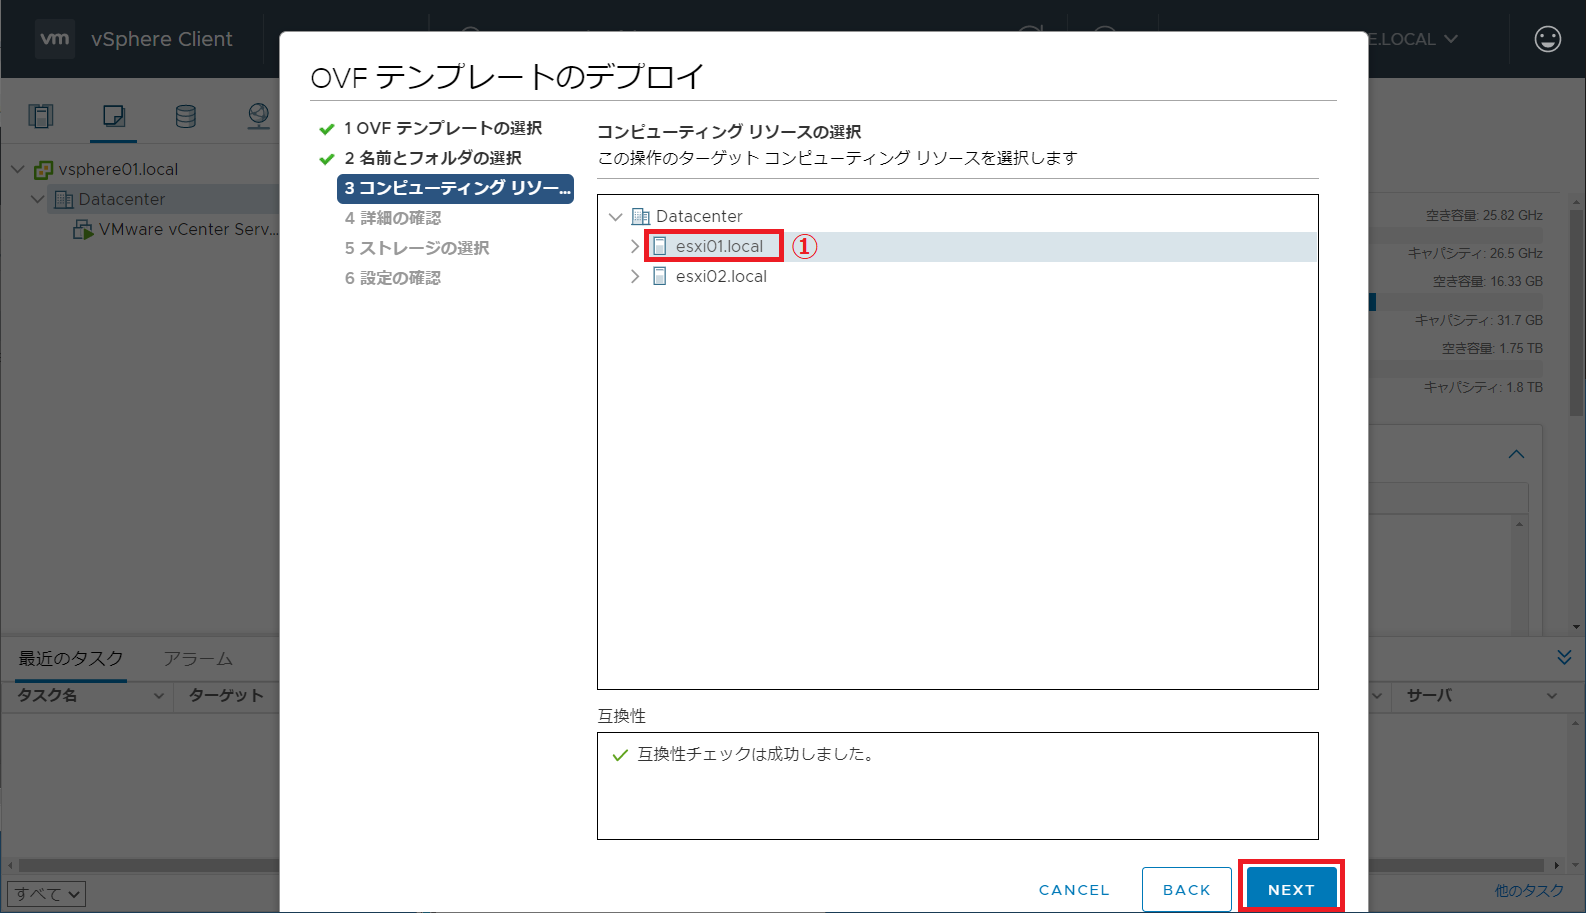Select step 4 詳細の確認
This screenshot has width=1586, height=913.
[393, 218]
